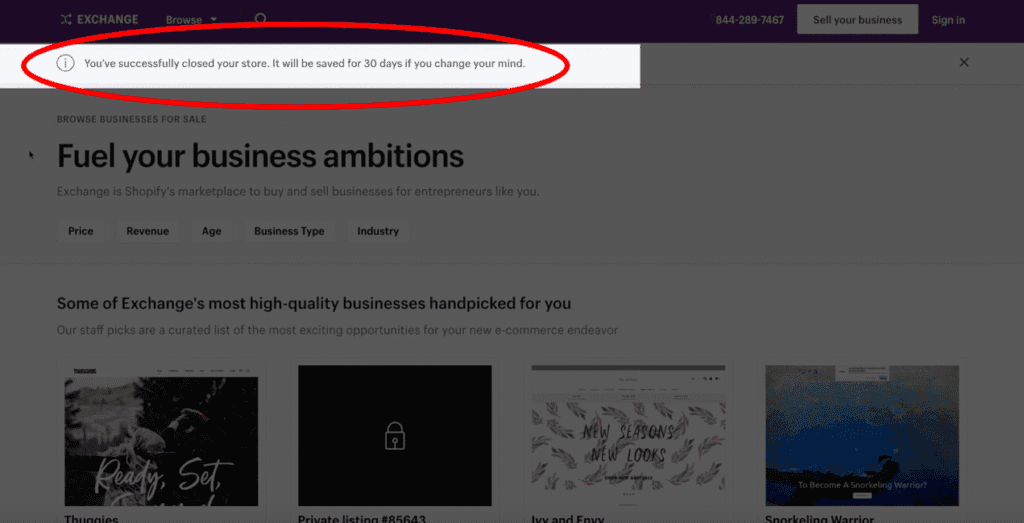Image resolution: width=1024 pixels, height=523 pixels.
Task: Open the Thuggies listing thumbnail
Action: (161, 435)
